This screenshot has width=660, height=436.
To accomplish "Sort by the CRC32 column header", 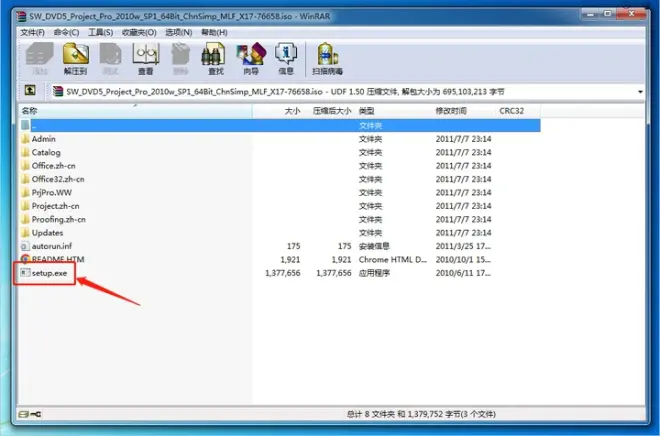I will 518,111.
